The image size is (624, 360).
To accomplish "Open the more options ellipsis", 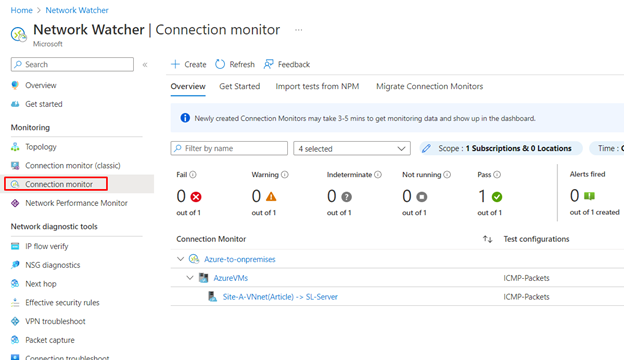I will 298,30.
